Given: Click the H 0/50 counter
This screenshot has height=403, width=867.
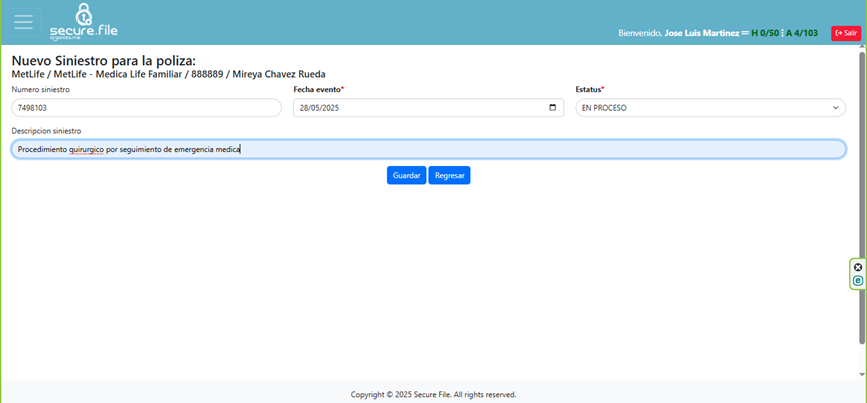Looking at the screenshot, I should pyautogui.click(x=765, y=33).
